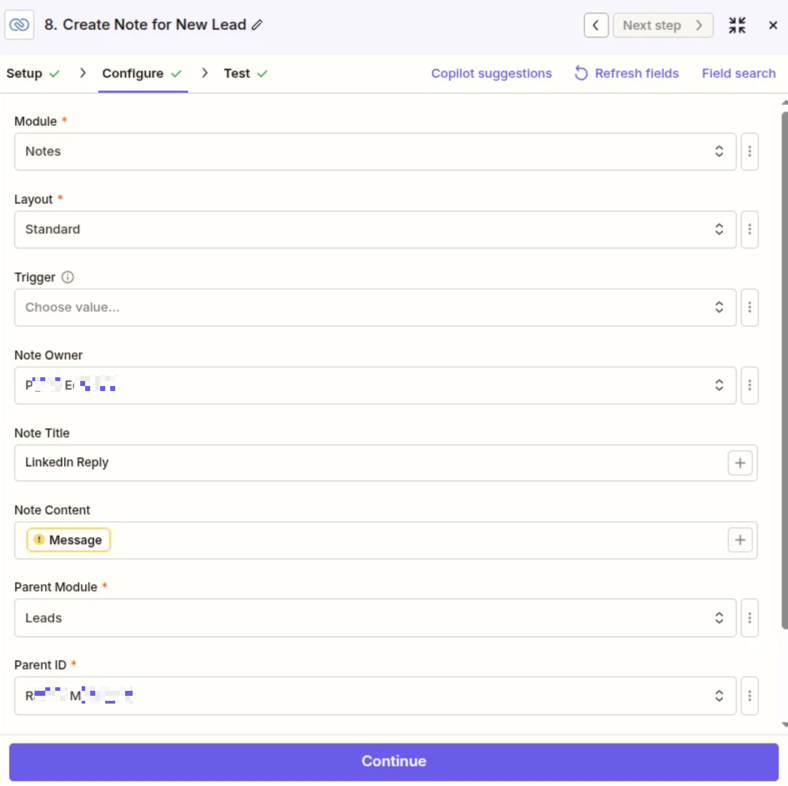788x786 pixels.
Task: Collapse the step editor panel
Action: point(737,25)
